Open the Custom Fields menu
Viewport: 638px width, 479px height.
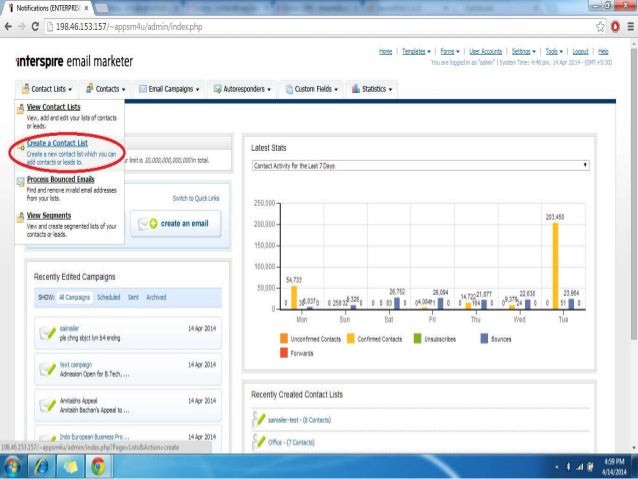coord(312,89)
